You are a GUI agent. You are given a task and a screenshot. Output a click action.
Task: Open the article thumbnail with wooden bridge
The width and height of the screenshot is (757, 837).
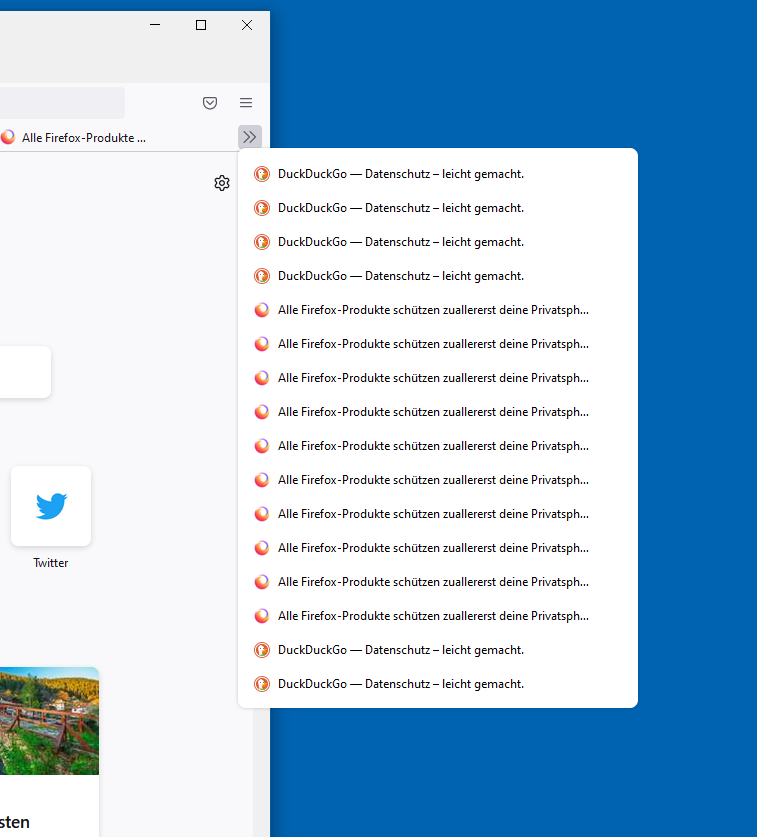(x=49, y=721)
